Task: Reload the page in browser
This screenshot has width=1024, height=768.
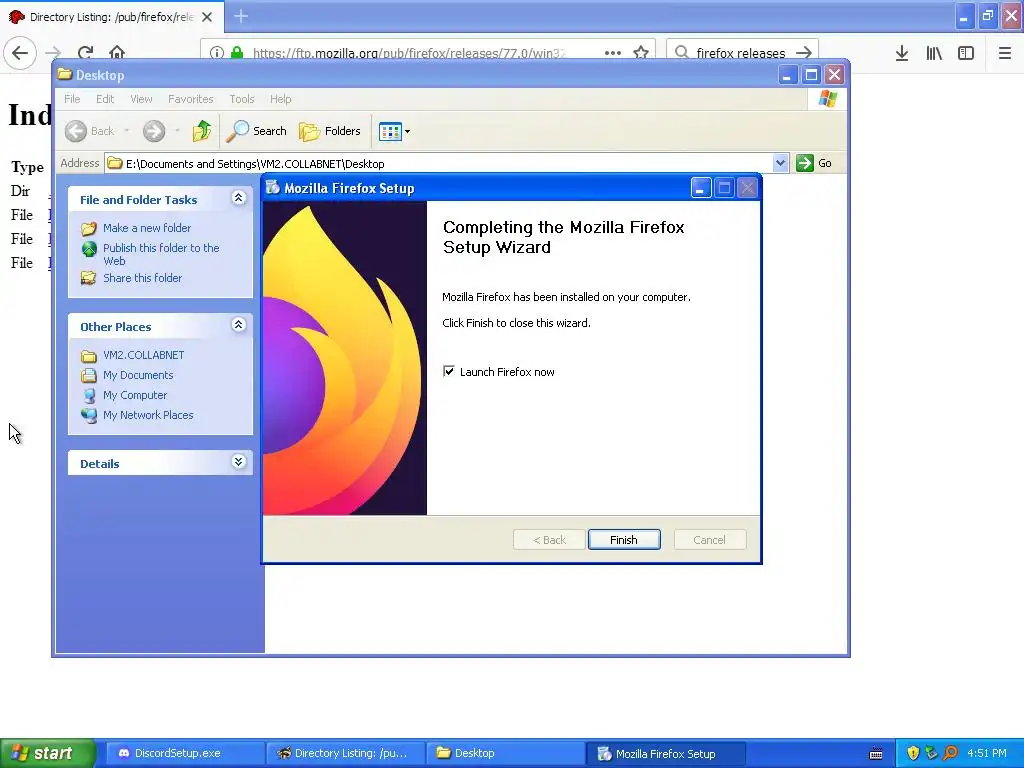Action: point(86,52)
